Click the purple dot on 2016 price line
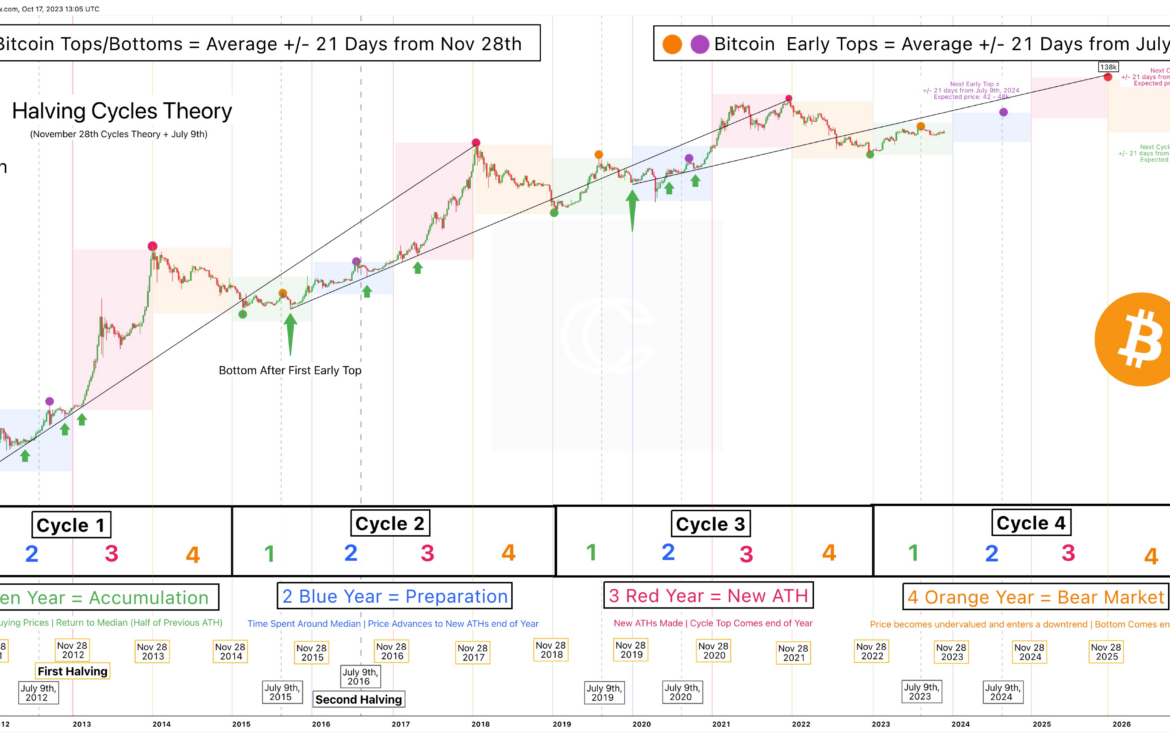This screenshot has height=752, width=1170. point(356,262)
